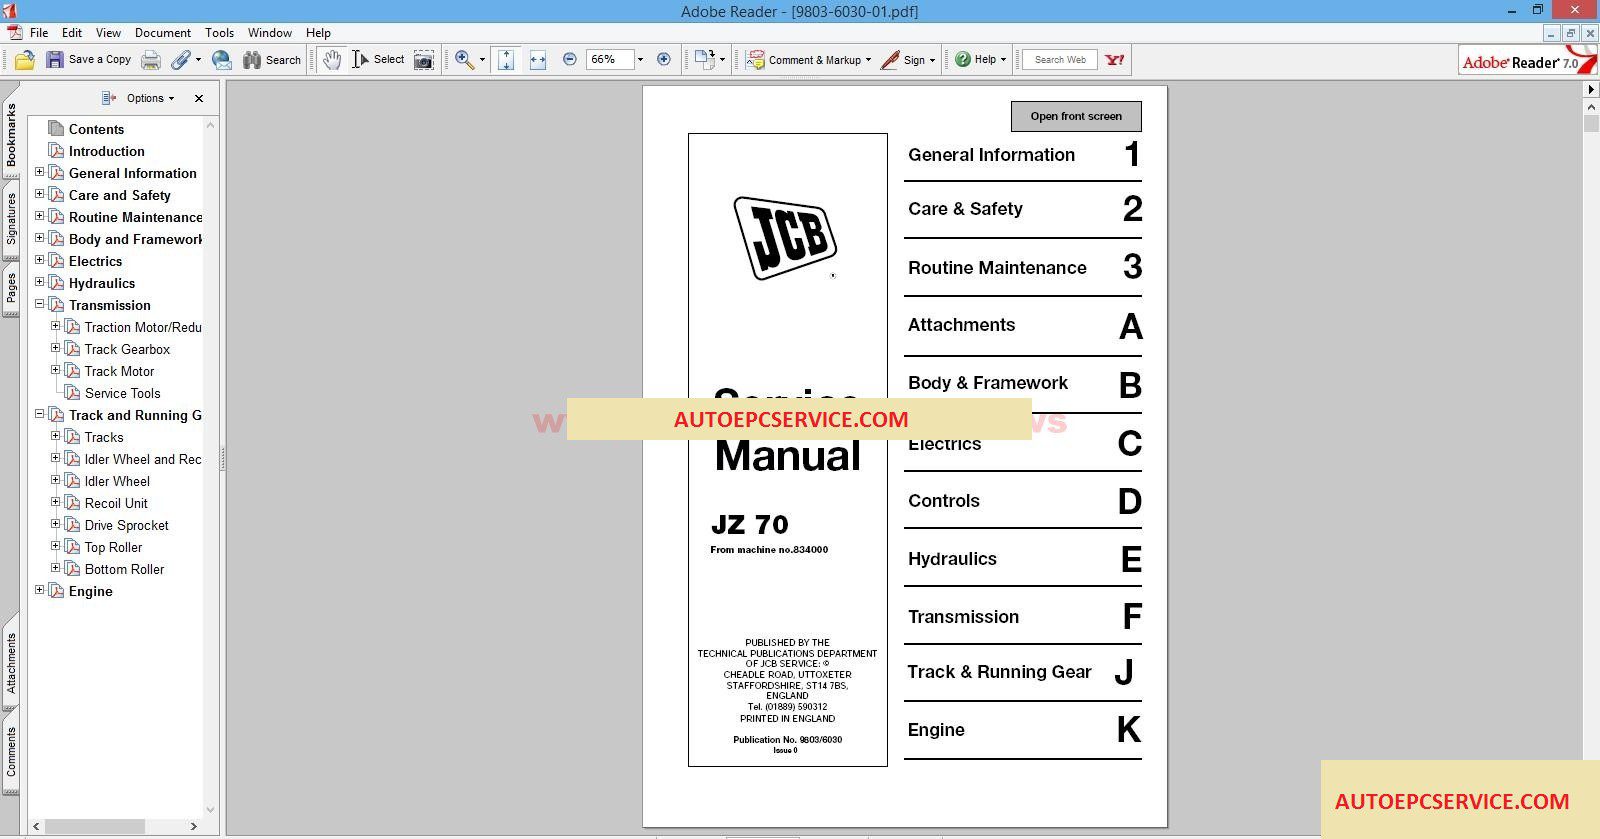Expand the Track Gearbox bookmark
This screenshot has width=1600, height=839.
pos(56,348)
